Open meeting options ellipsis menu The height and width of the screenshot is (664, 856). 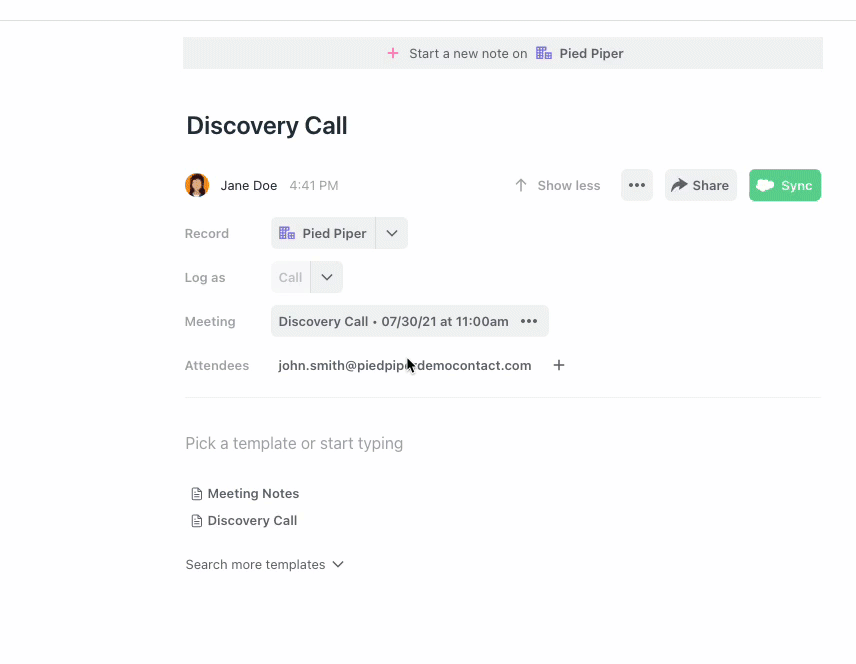(x=529, y=321)
